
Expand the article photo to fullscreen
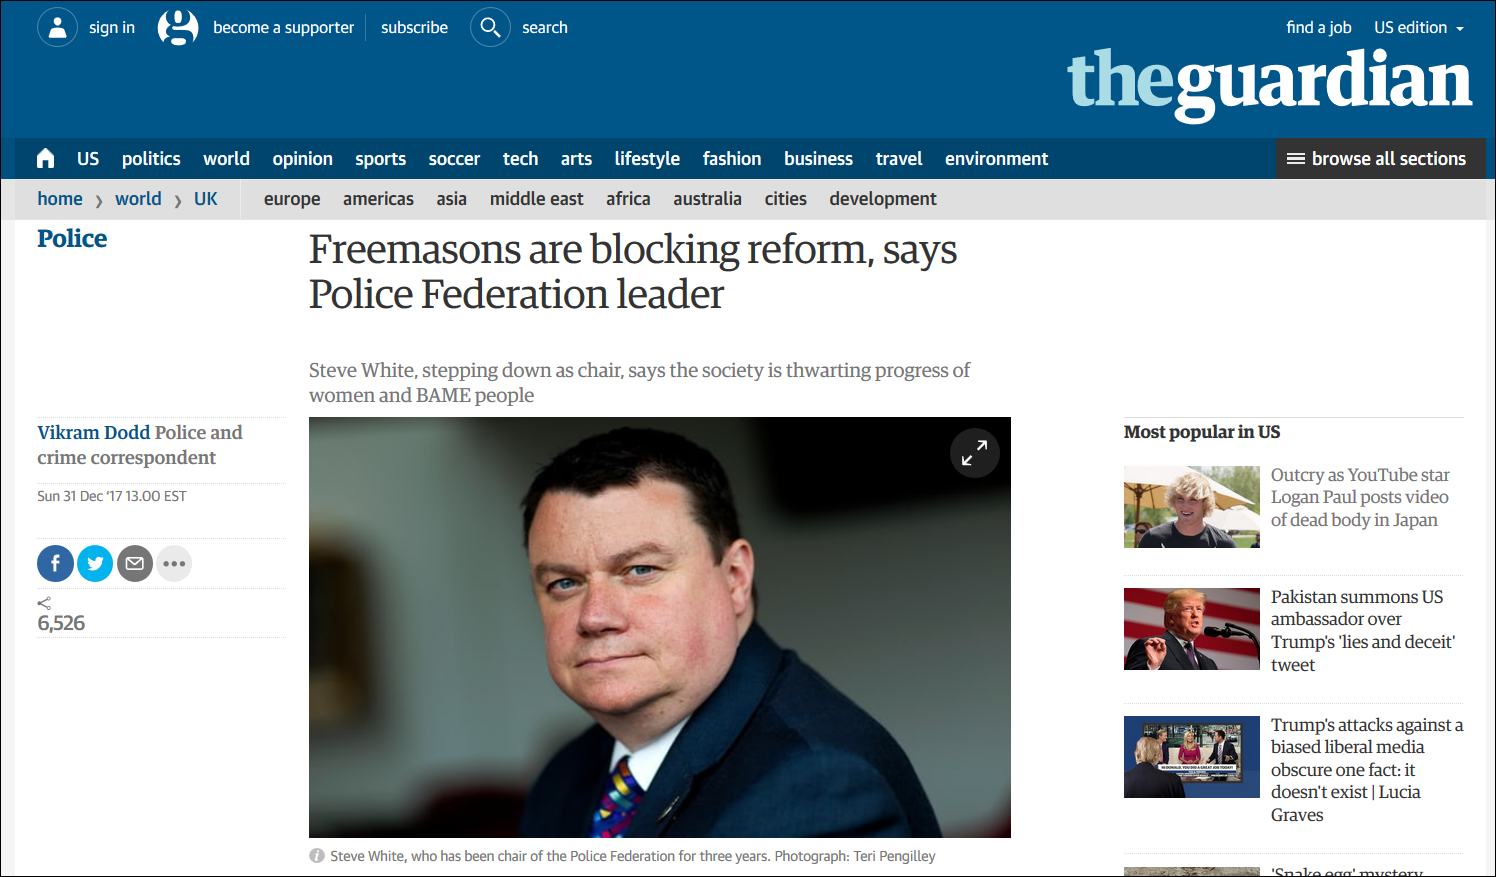(974, 453)
